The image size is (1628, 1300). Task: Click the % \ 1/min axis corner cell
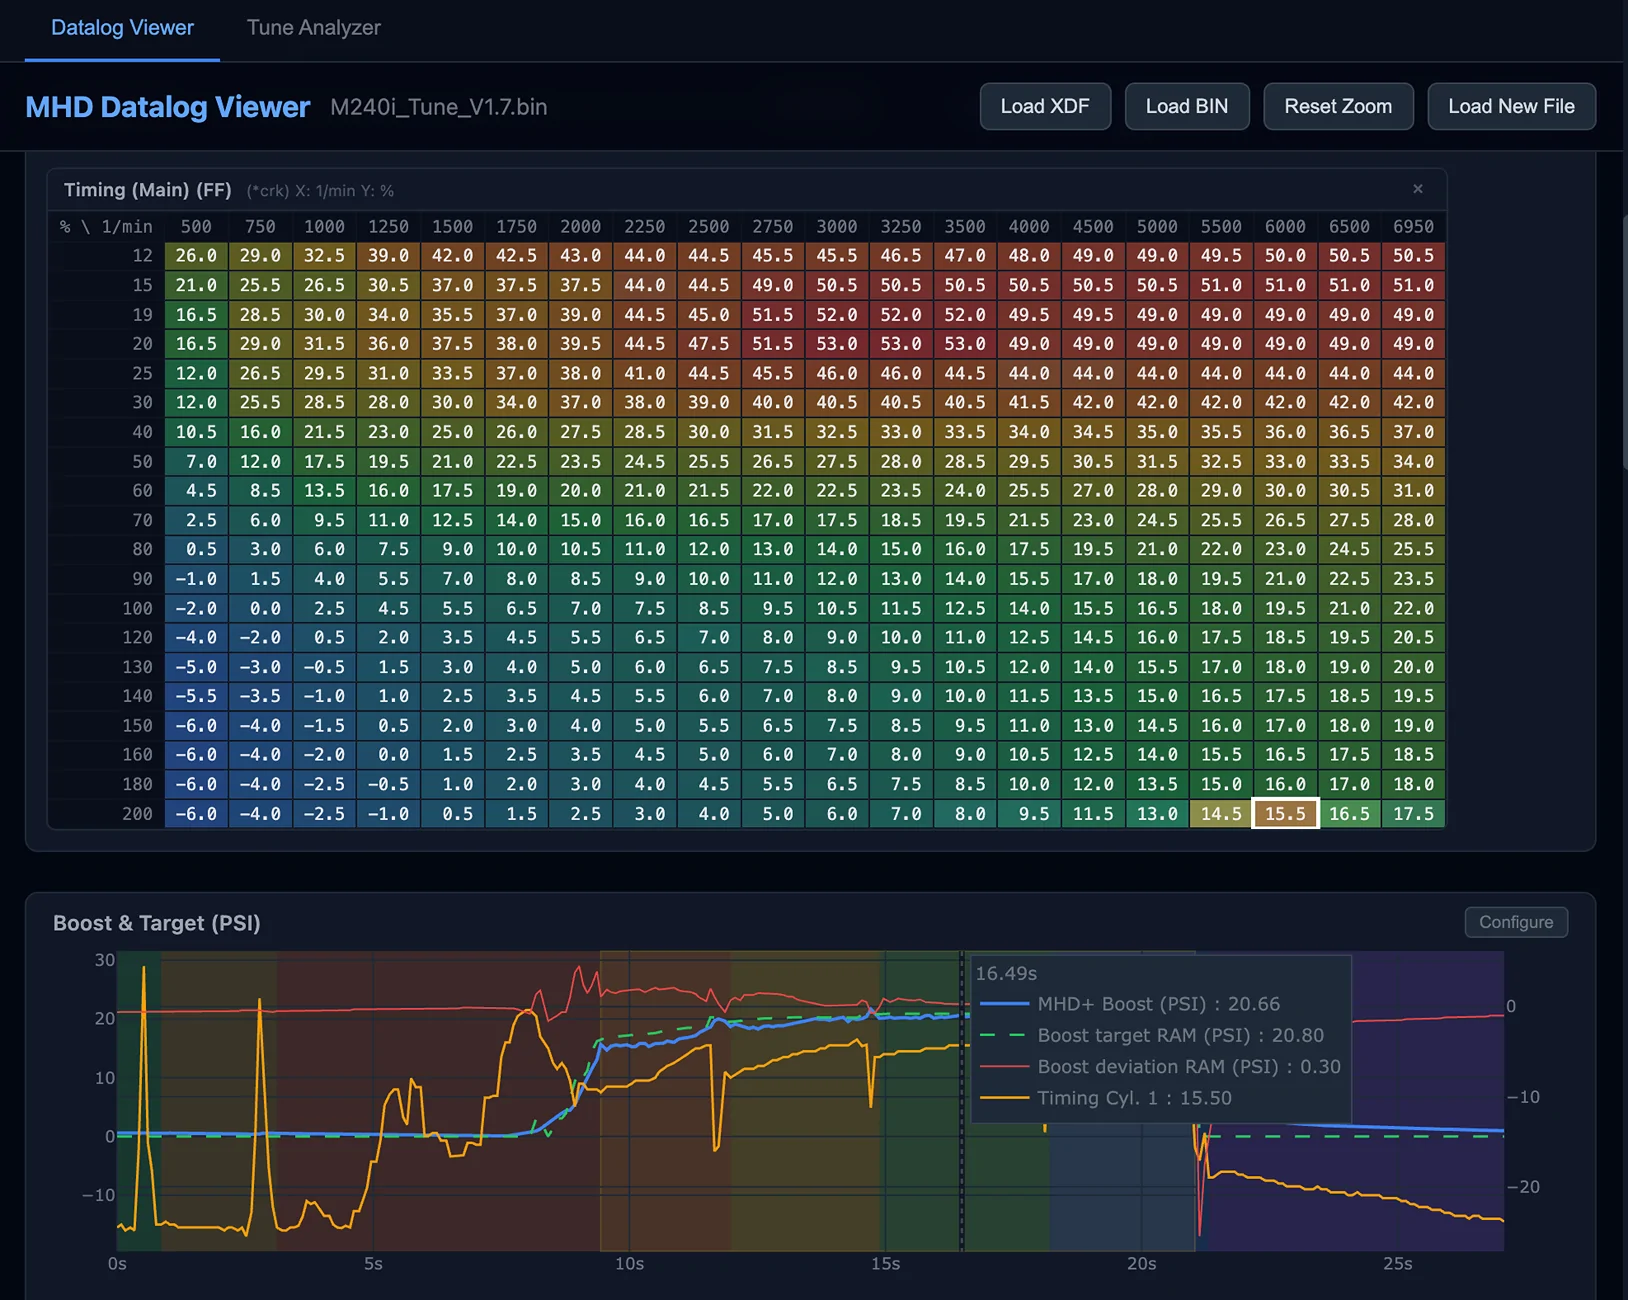coord(106,227)
